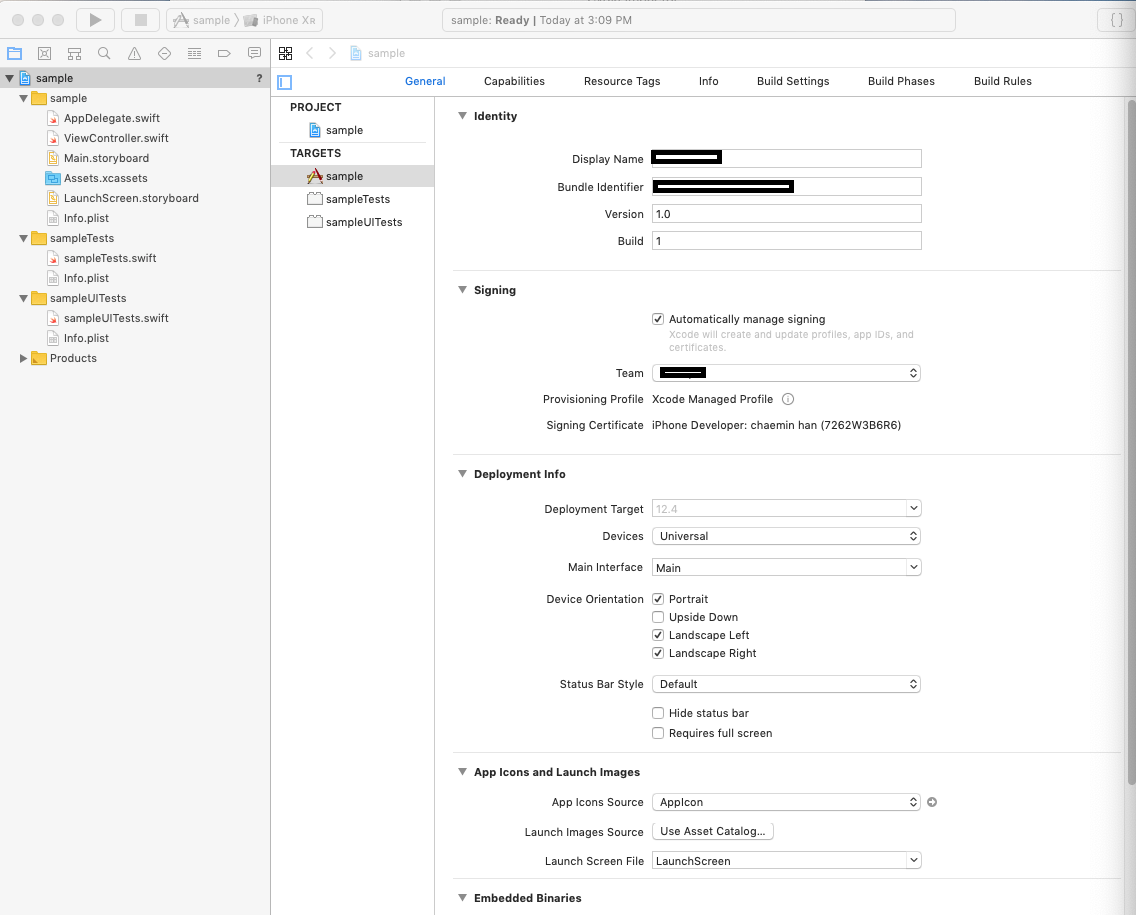Open the related items grid menu

coord(285,53)
